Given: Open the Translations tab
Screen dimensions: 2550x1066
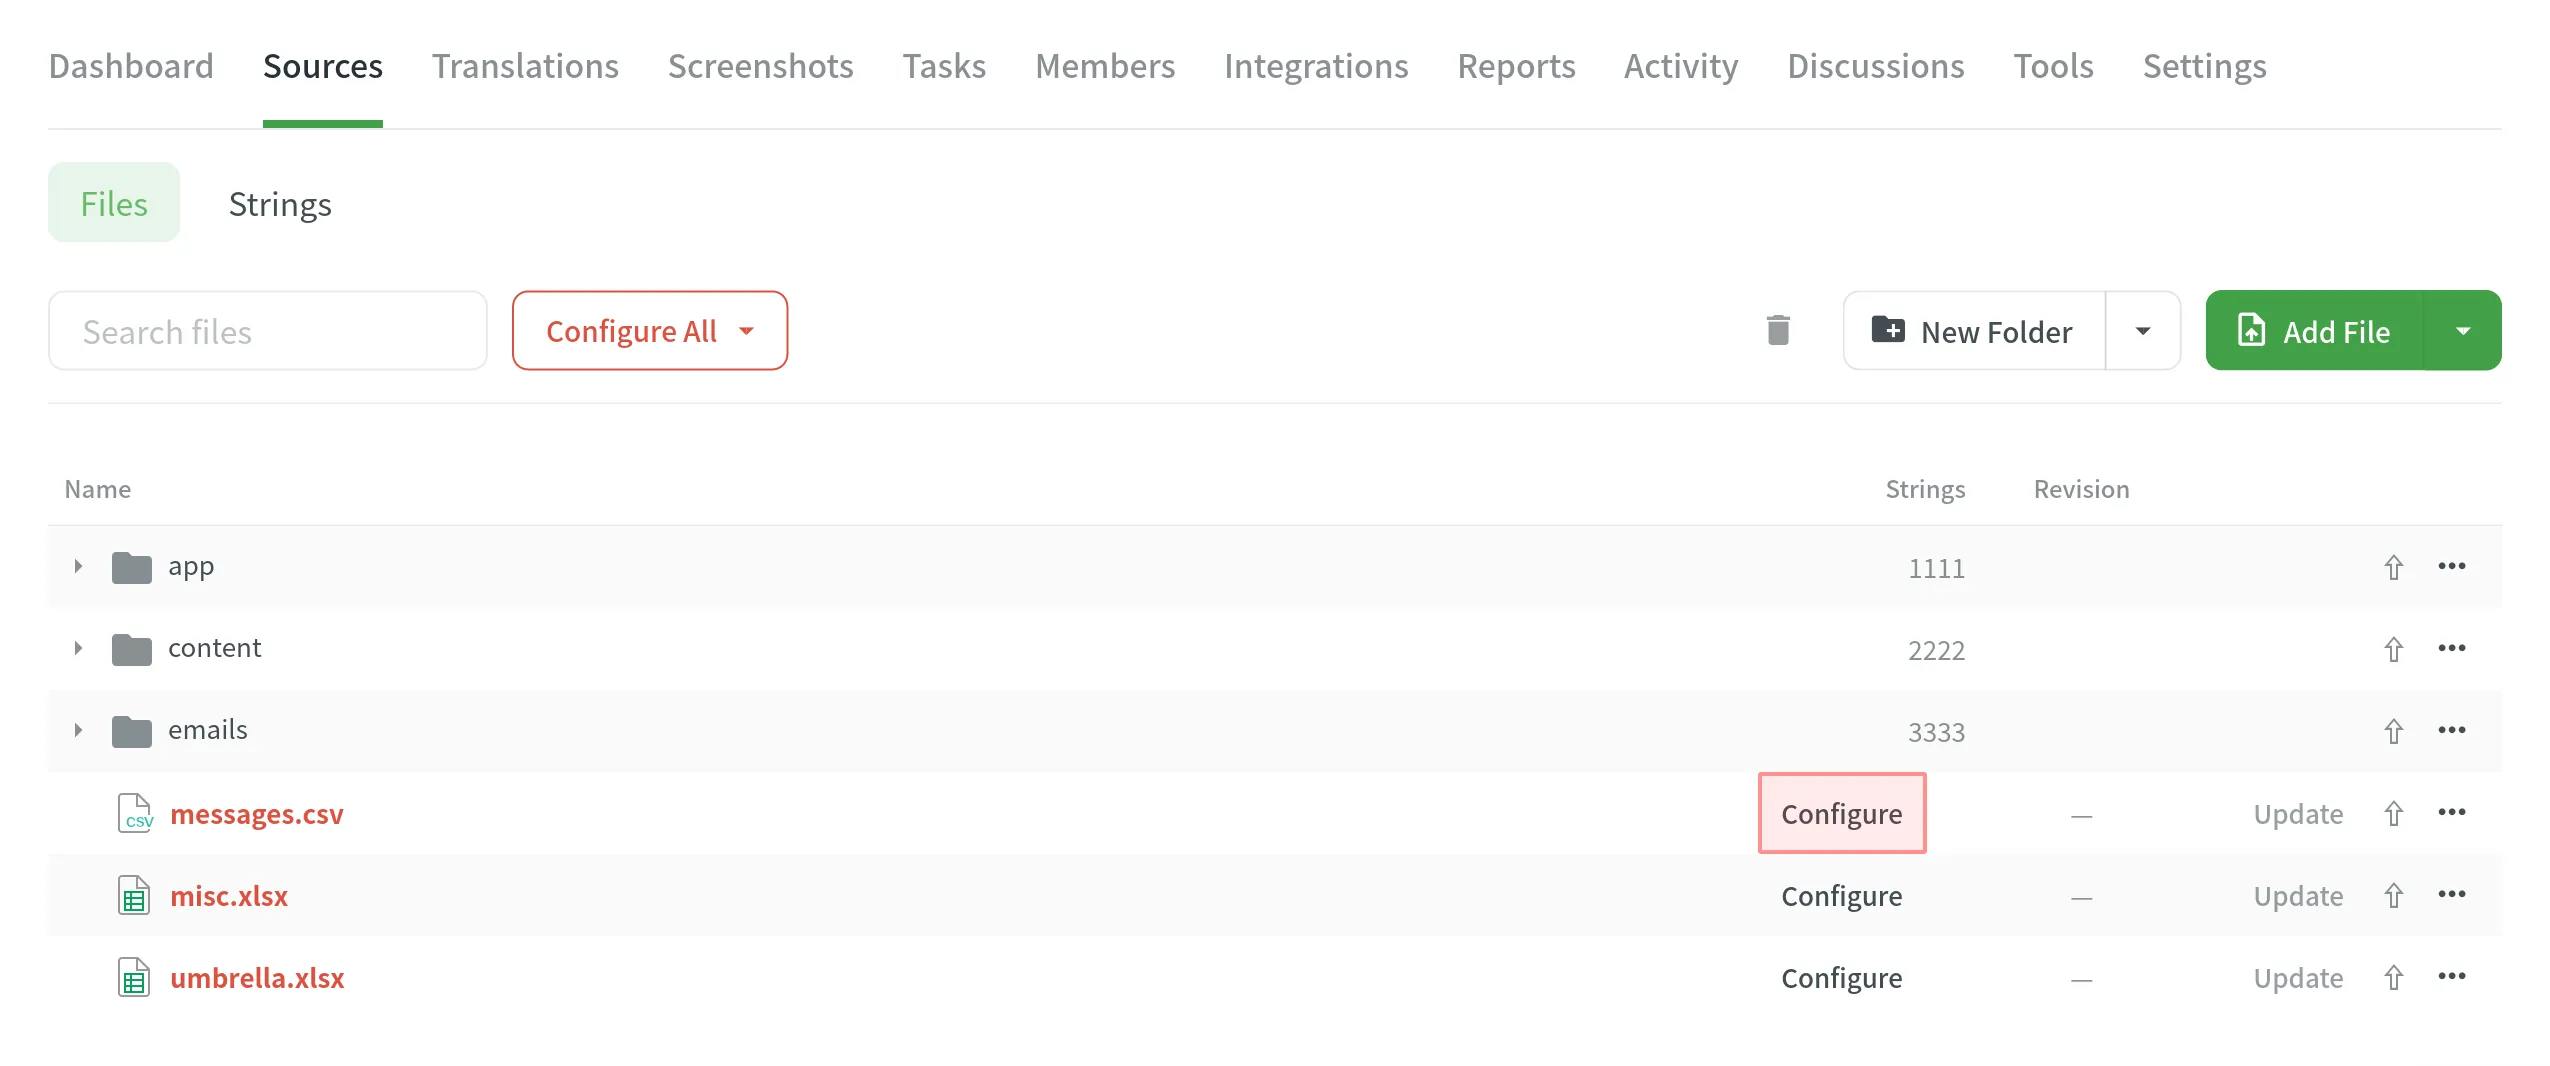Looking at the screenshot, I should coord(524,65).
